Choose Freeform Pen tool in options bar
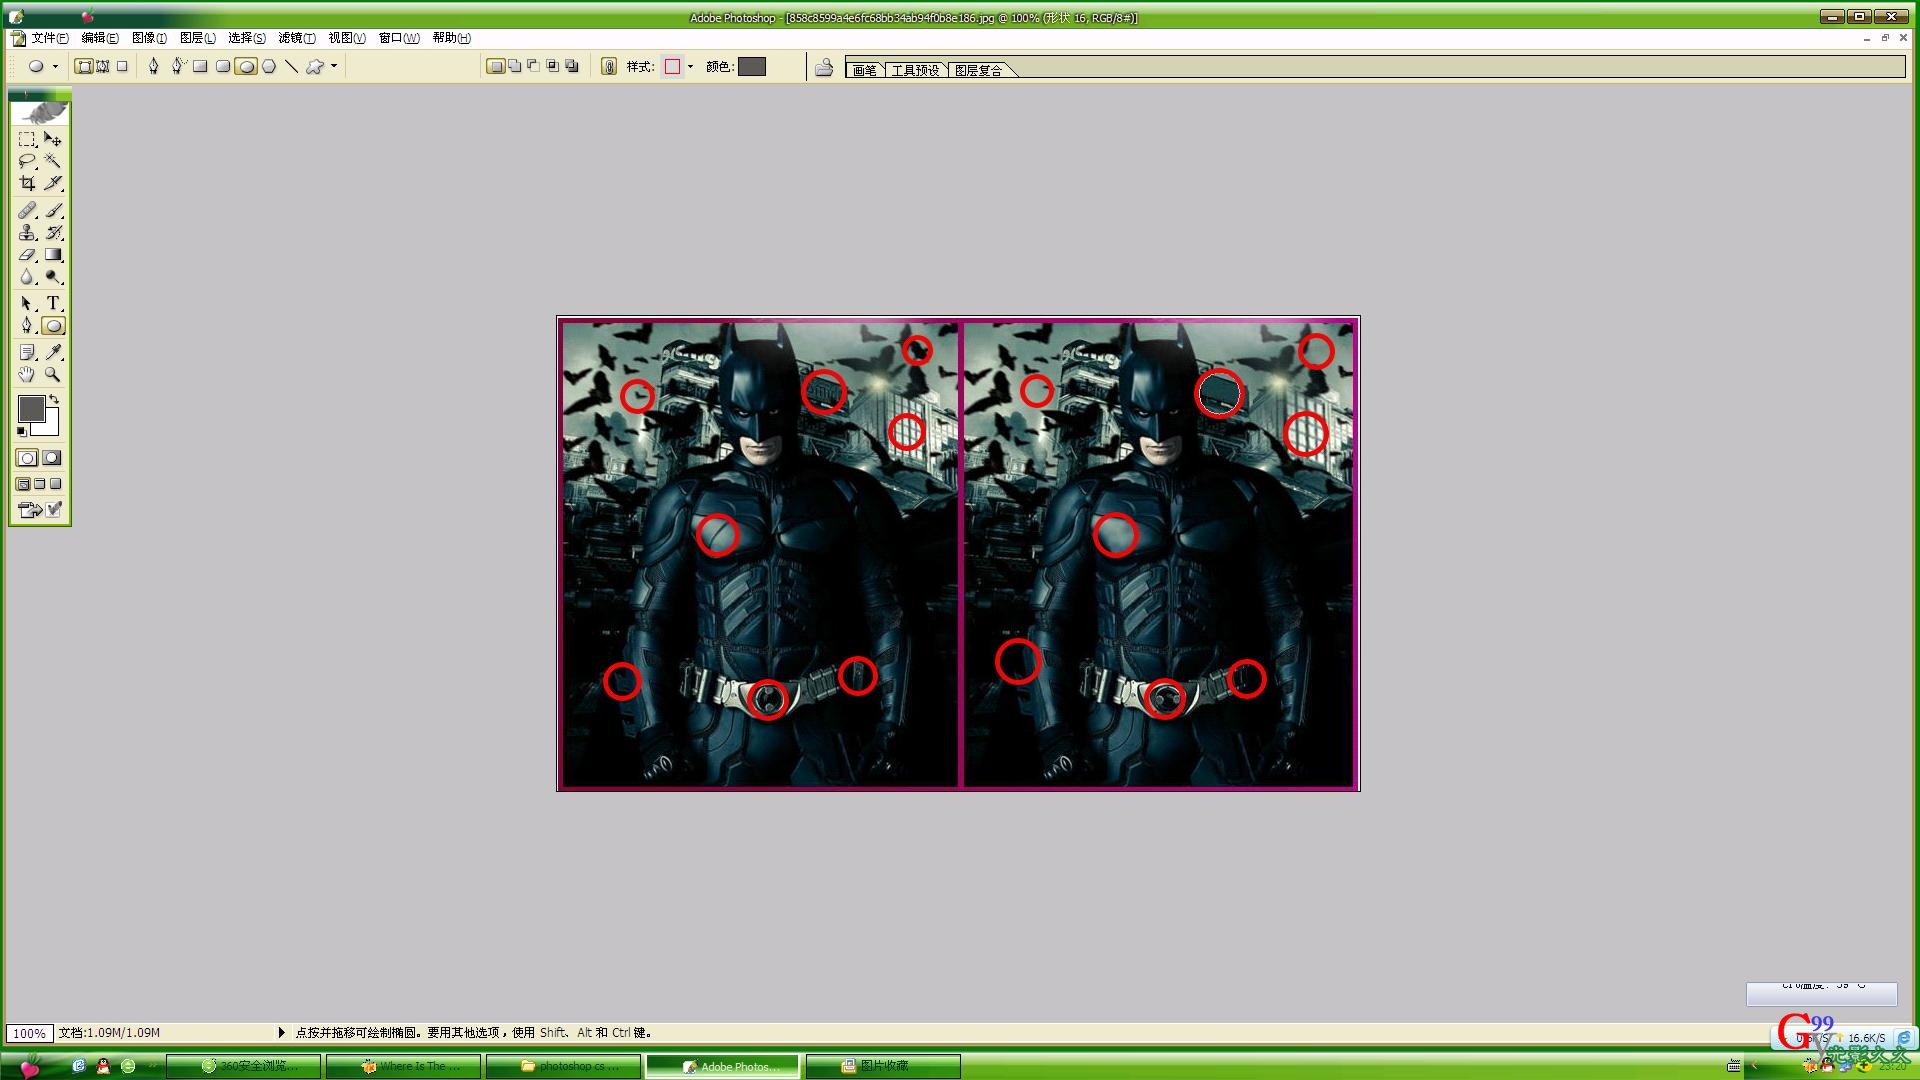 177,66
